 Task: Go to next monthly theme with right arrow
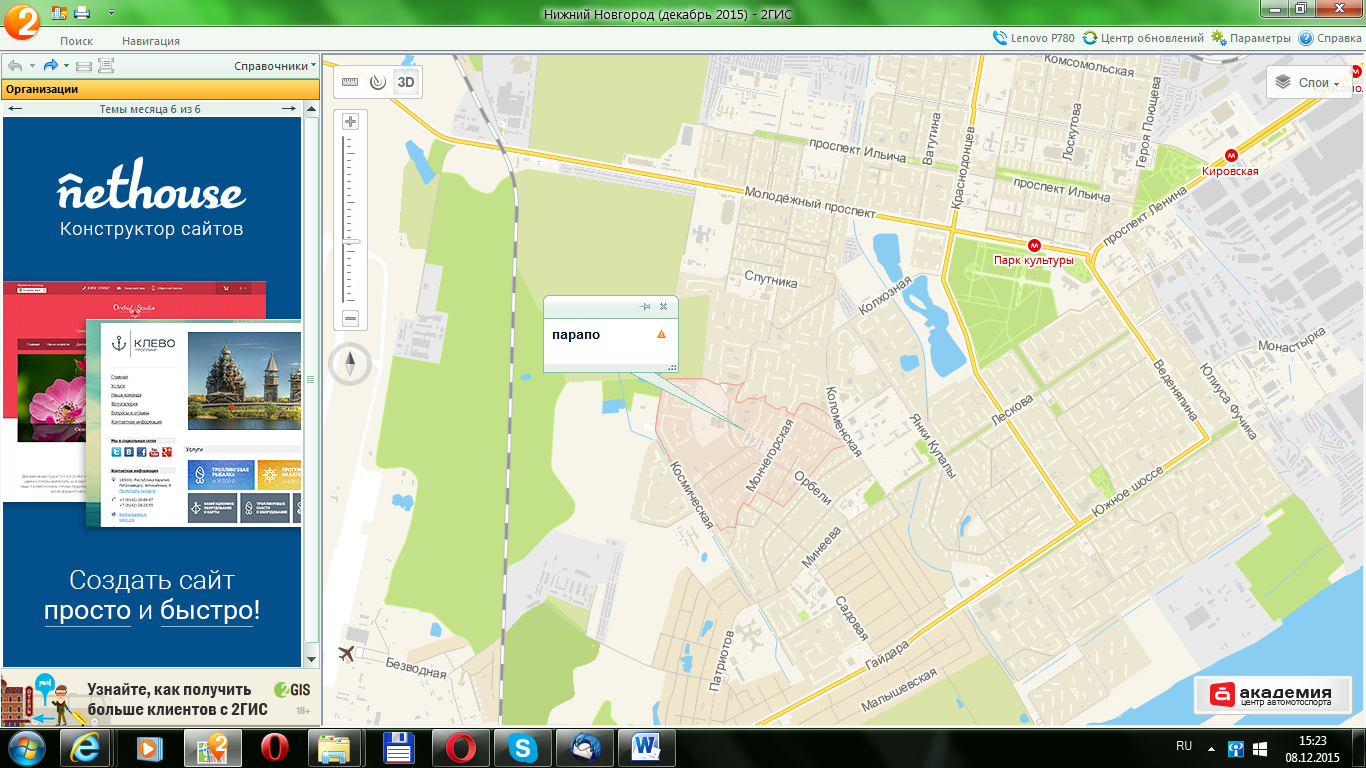coord(288,109)
